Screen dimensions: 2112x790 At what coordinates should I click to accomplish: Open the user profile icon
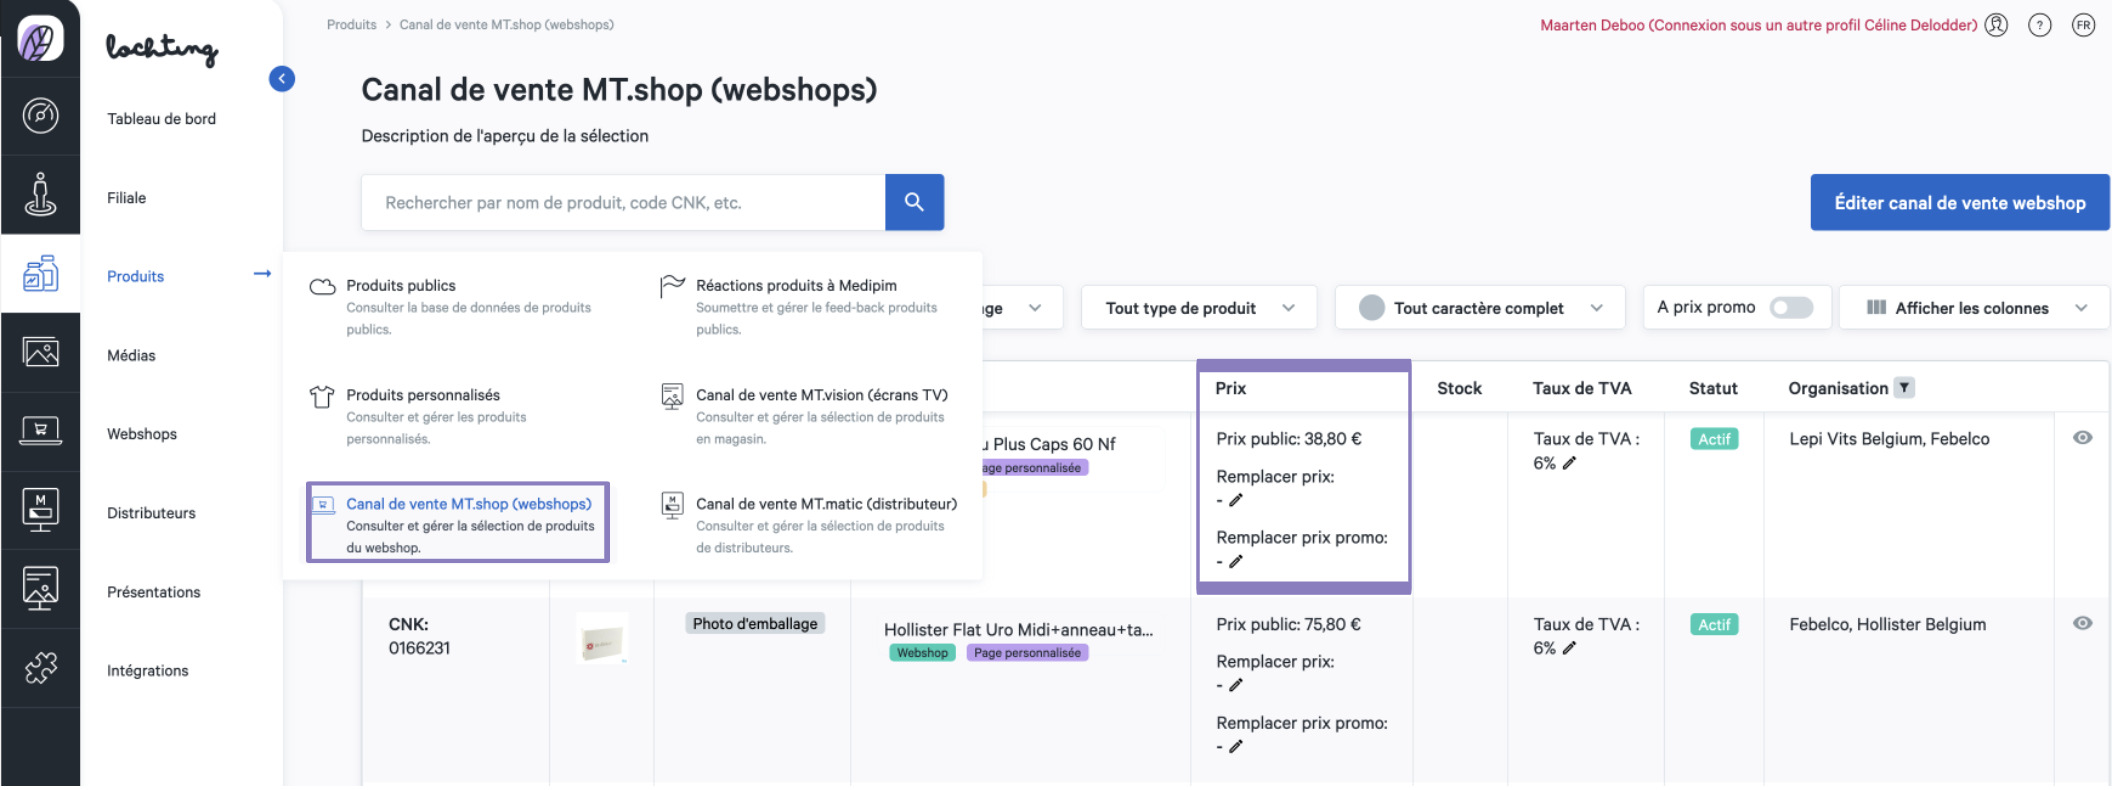pos(1996,25)
